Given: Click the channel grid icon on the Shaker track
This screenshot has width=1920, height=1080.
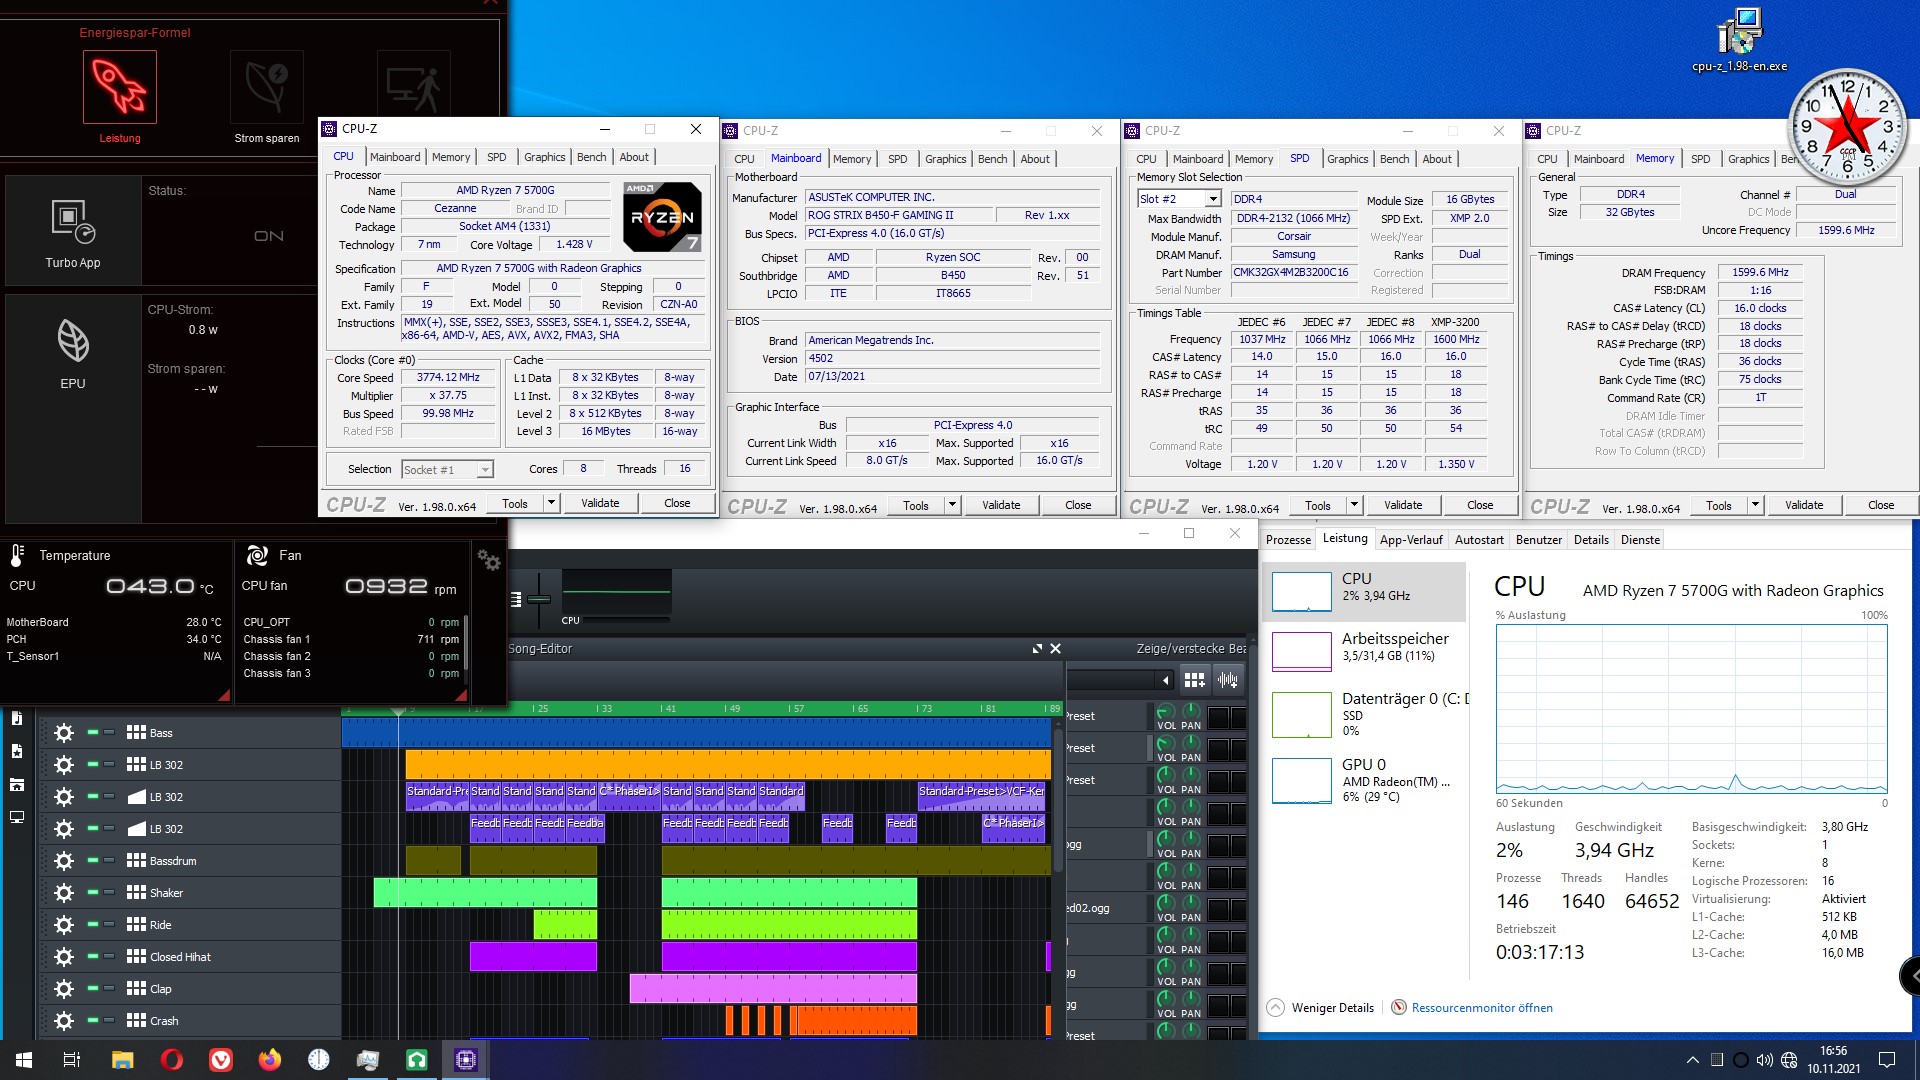Looking at the screenshot, I should click(136, 891).
